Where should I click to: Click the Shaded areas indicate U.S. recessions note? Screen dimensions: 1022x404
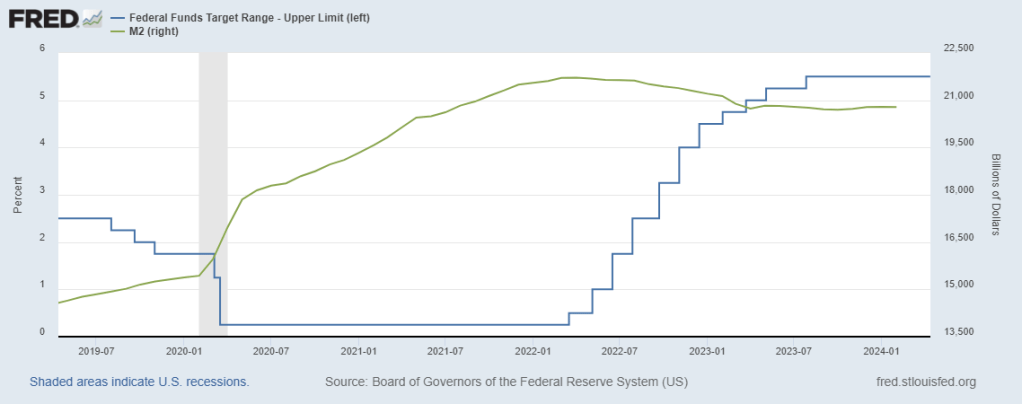point(139,382)
